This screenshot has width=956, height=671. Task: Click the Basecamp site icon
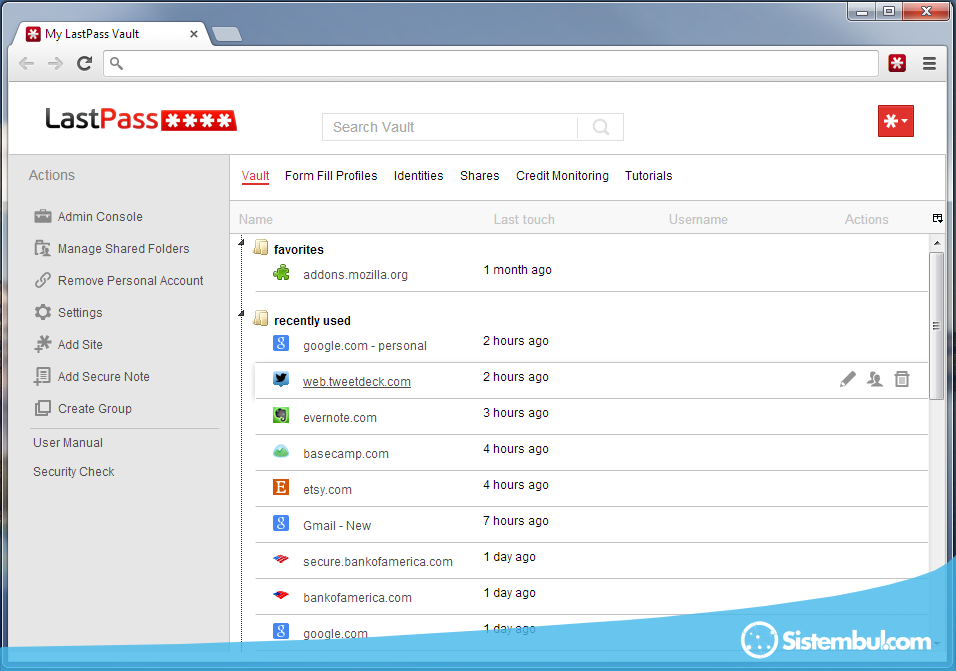coord(281,452)
